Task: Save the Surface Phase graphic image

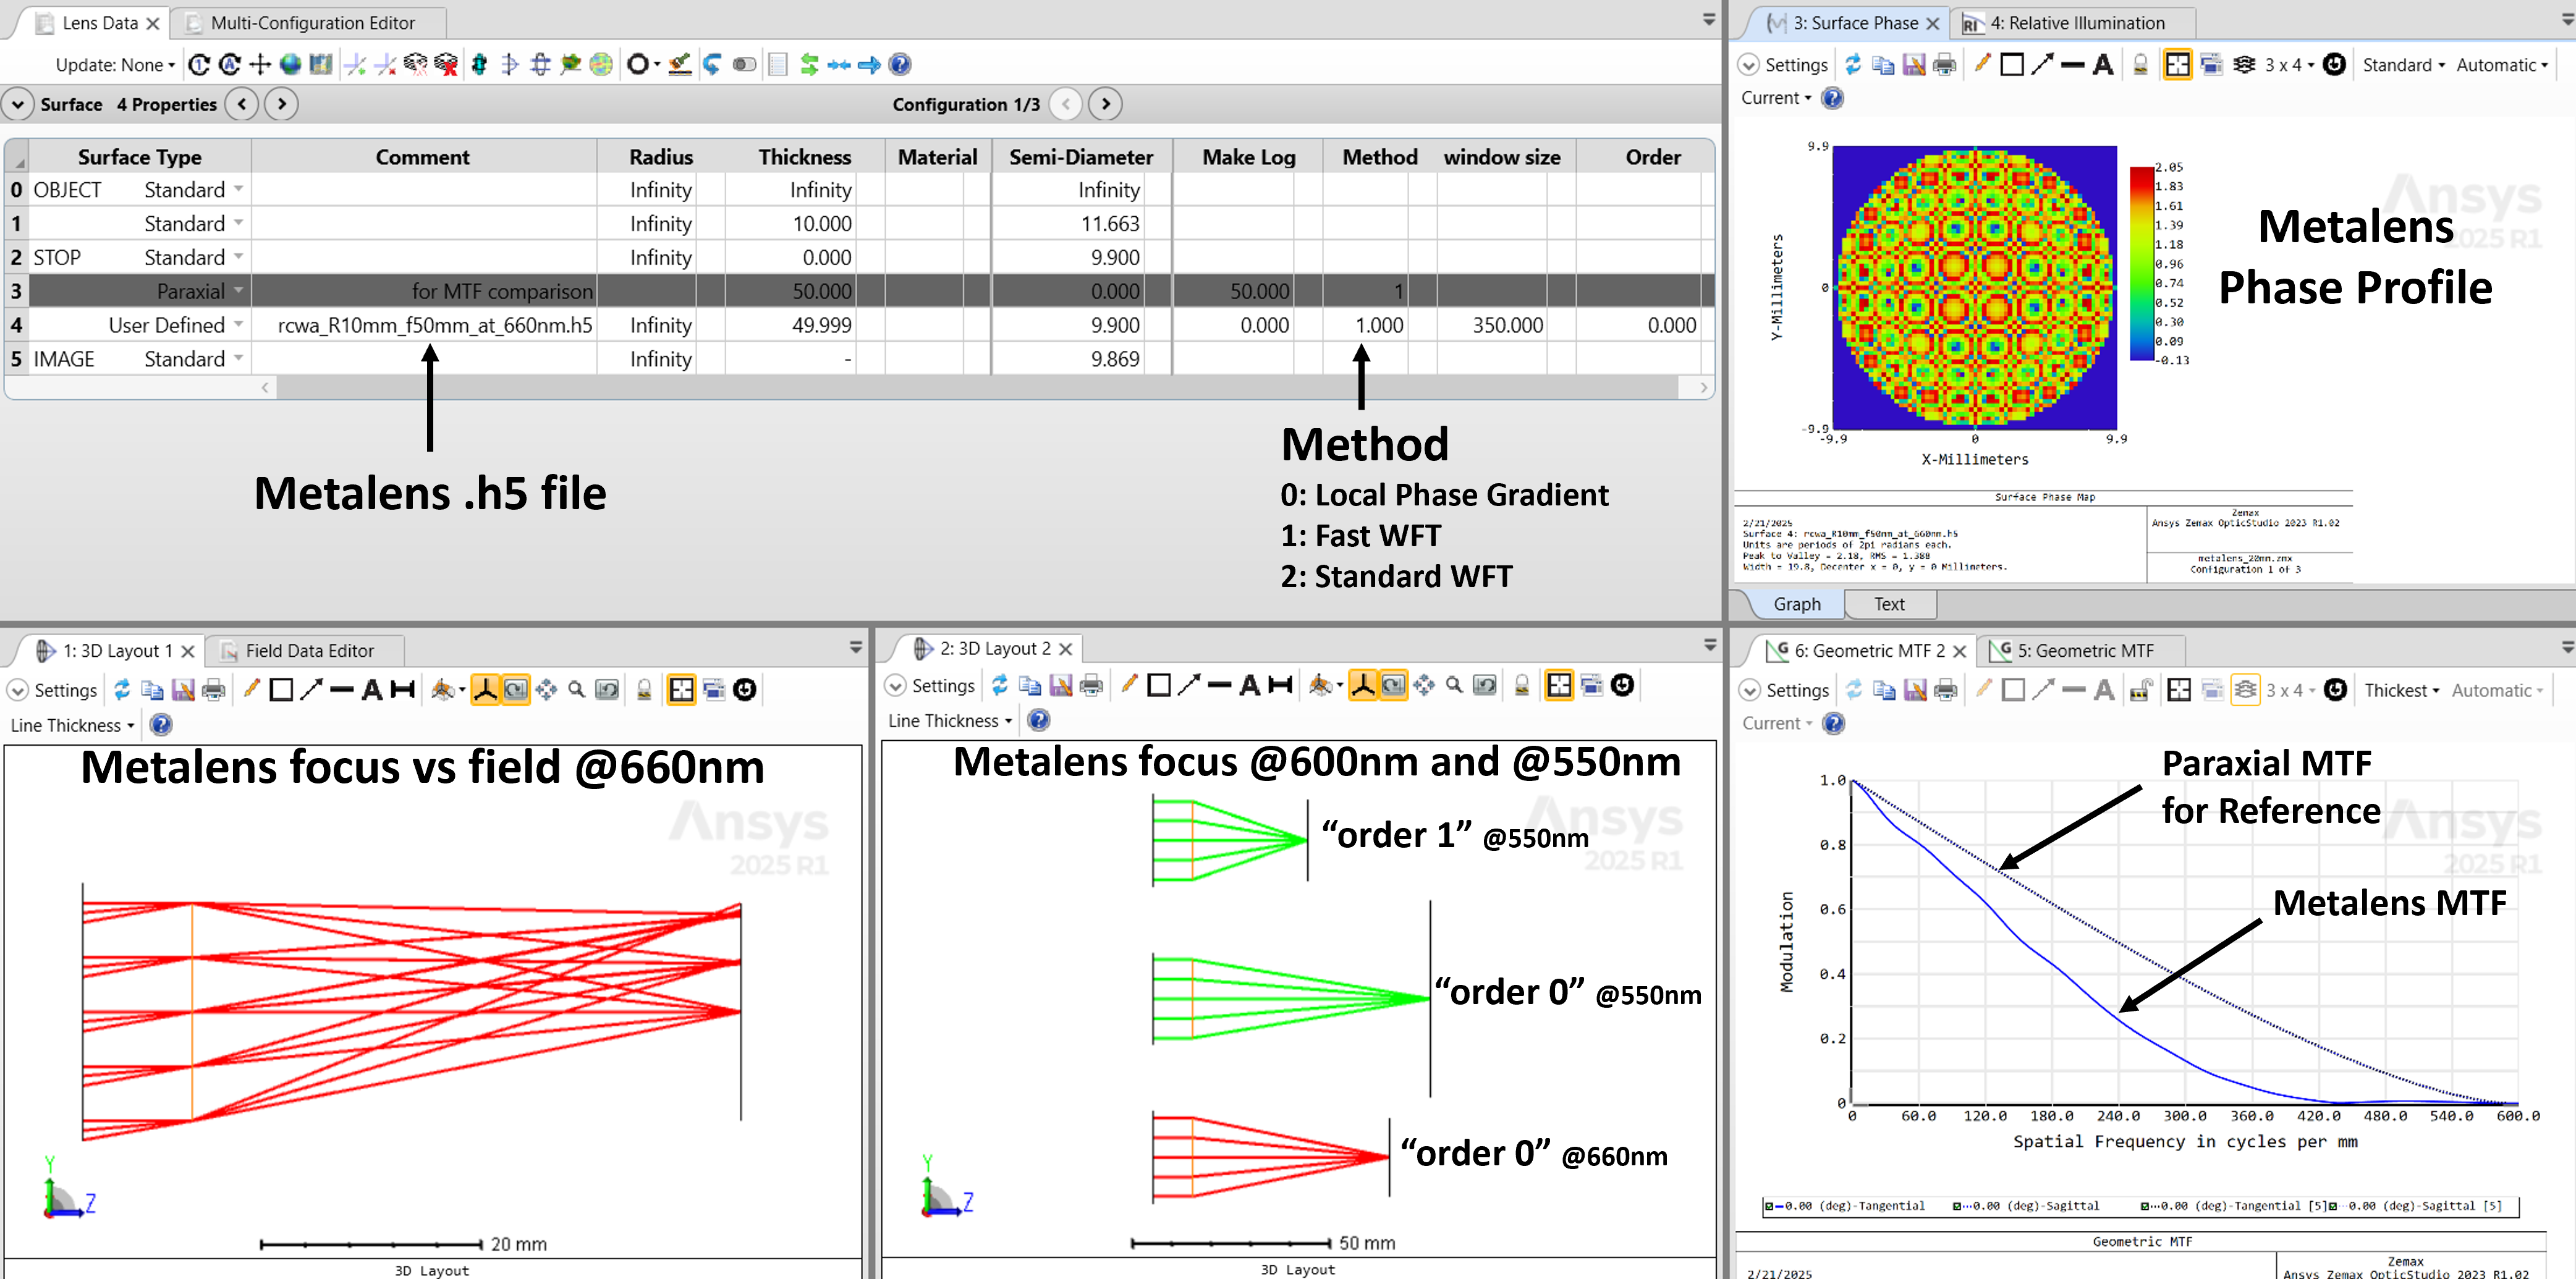Action: click(1913, 65)
